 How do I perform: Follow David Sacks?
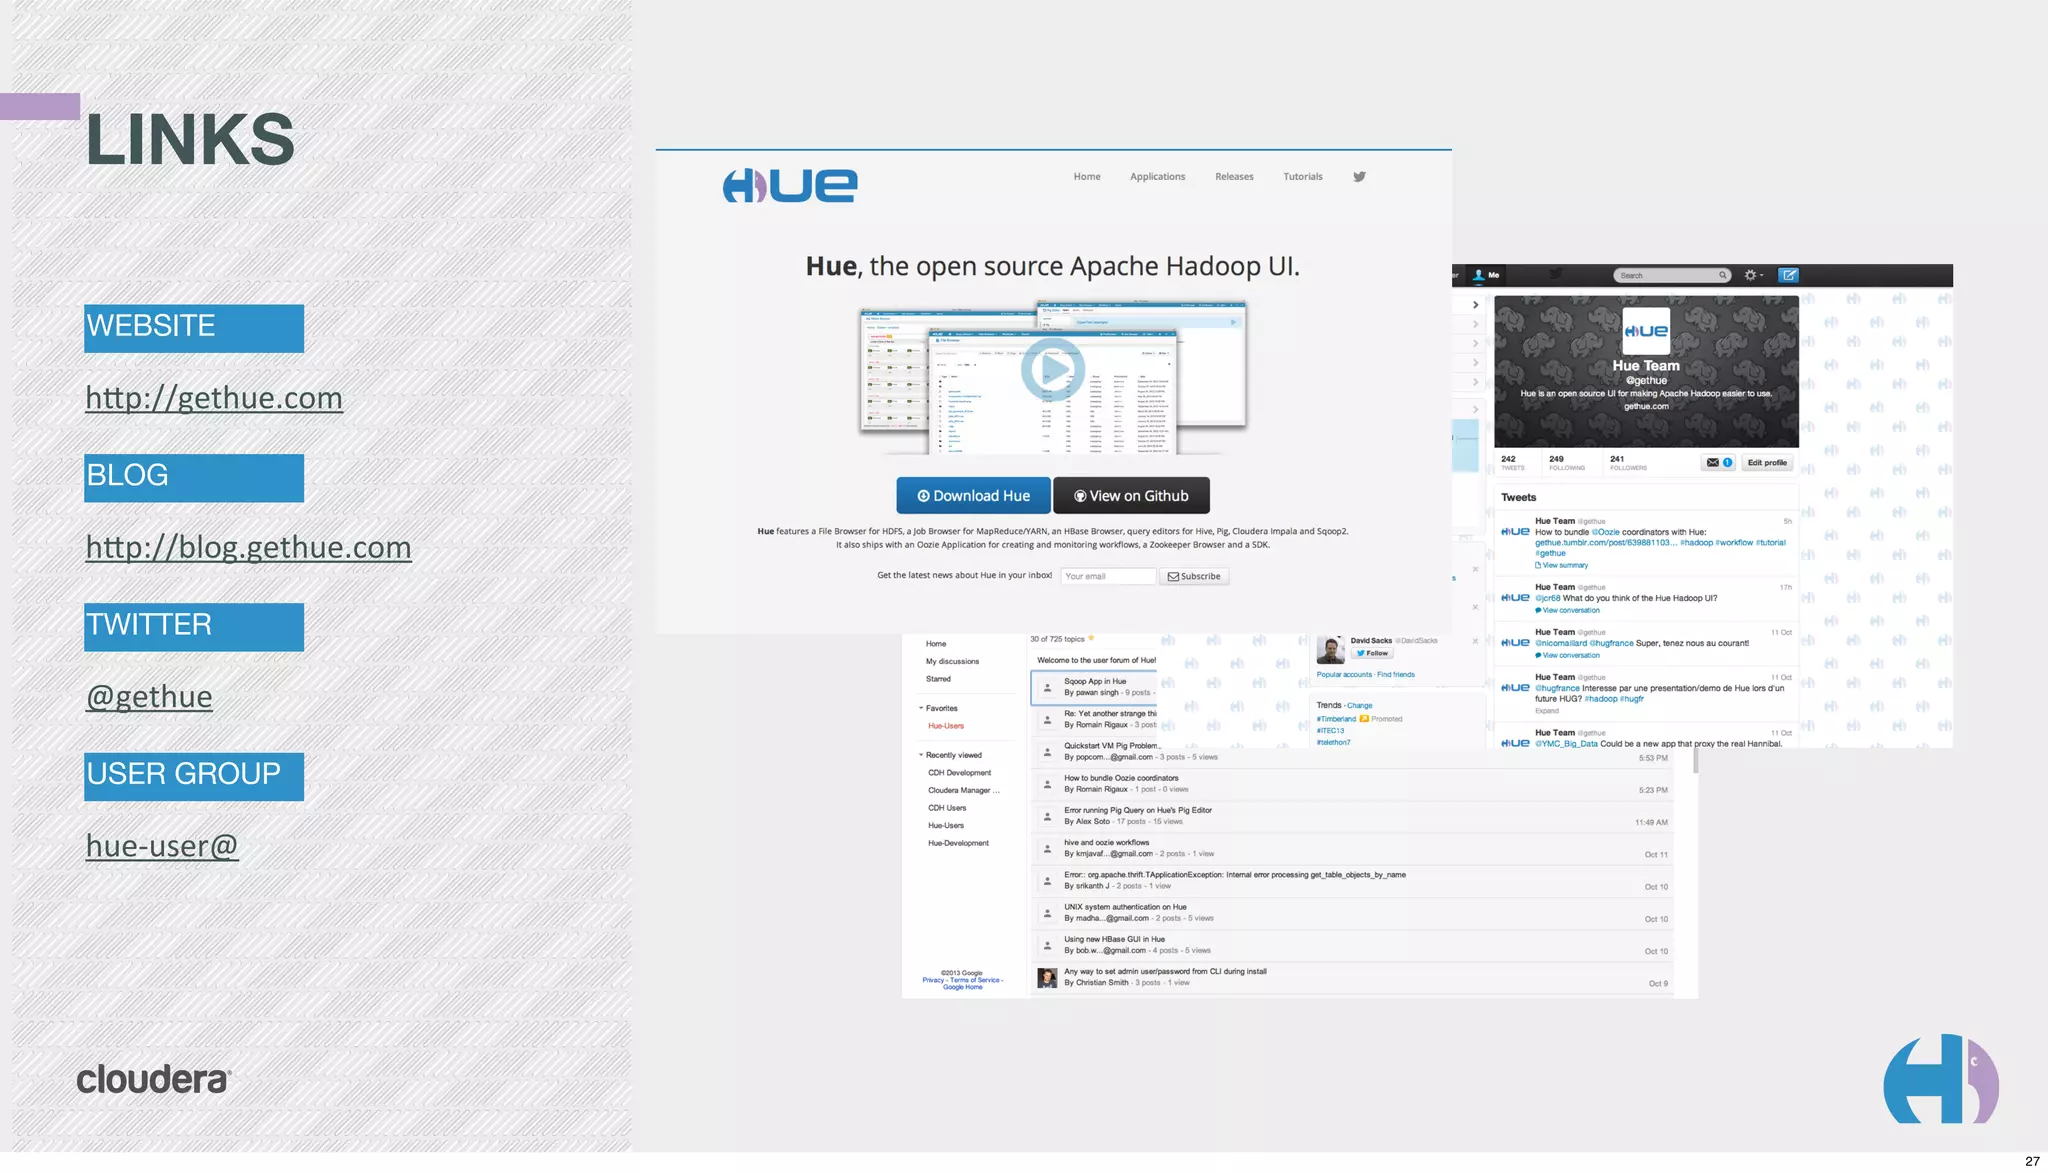pyautogui.click(x=1372, y=653)
